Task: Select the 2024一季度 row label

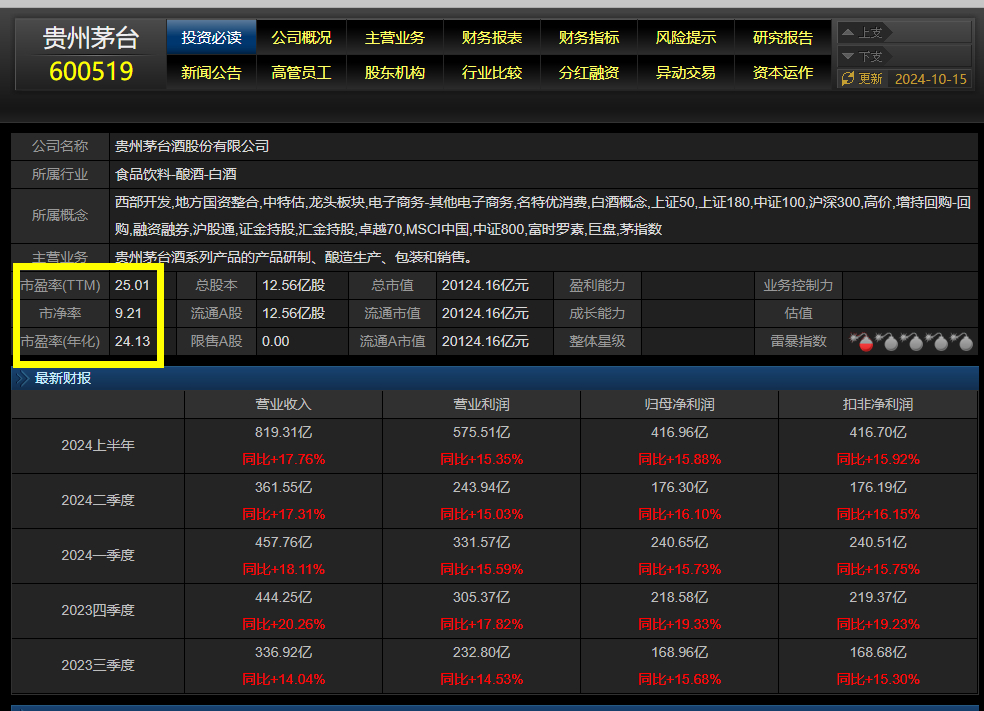Action: click(98, 555)
